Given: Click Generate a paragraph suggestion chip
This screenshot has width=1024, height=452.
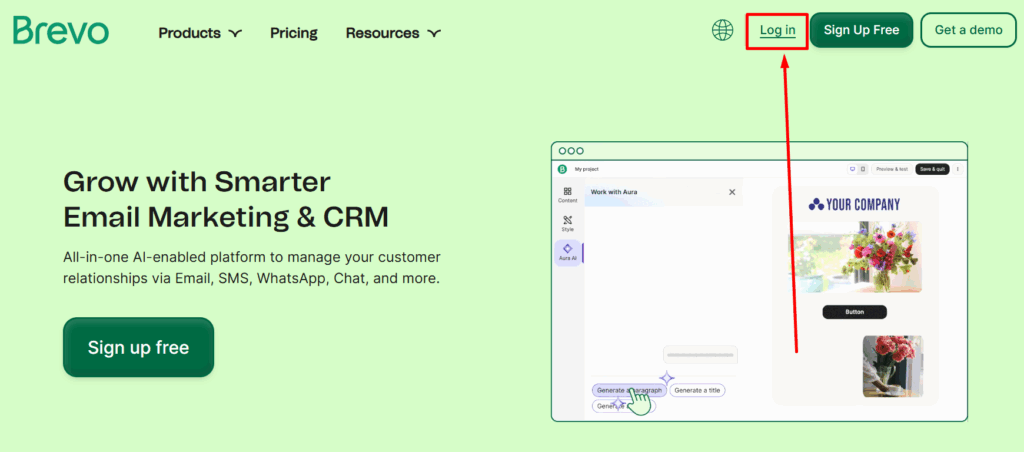Looking at the screenshot, I should [630, 390].
